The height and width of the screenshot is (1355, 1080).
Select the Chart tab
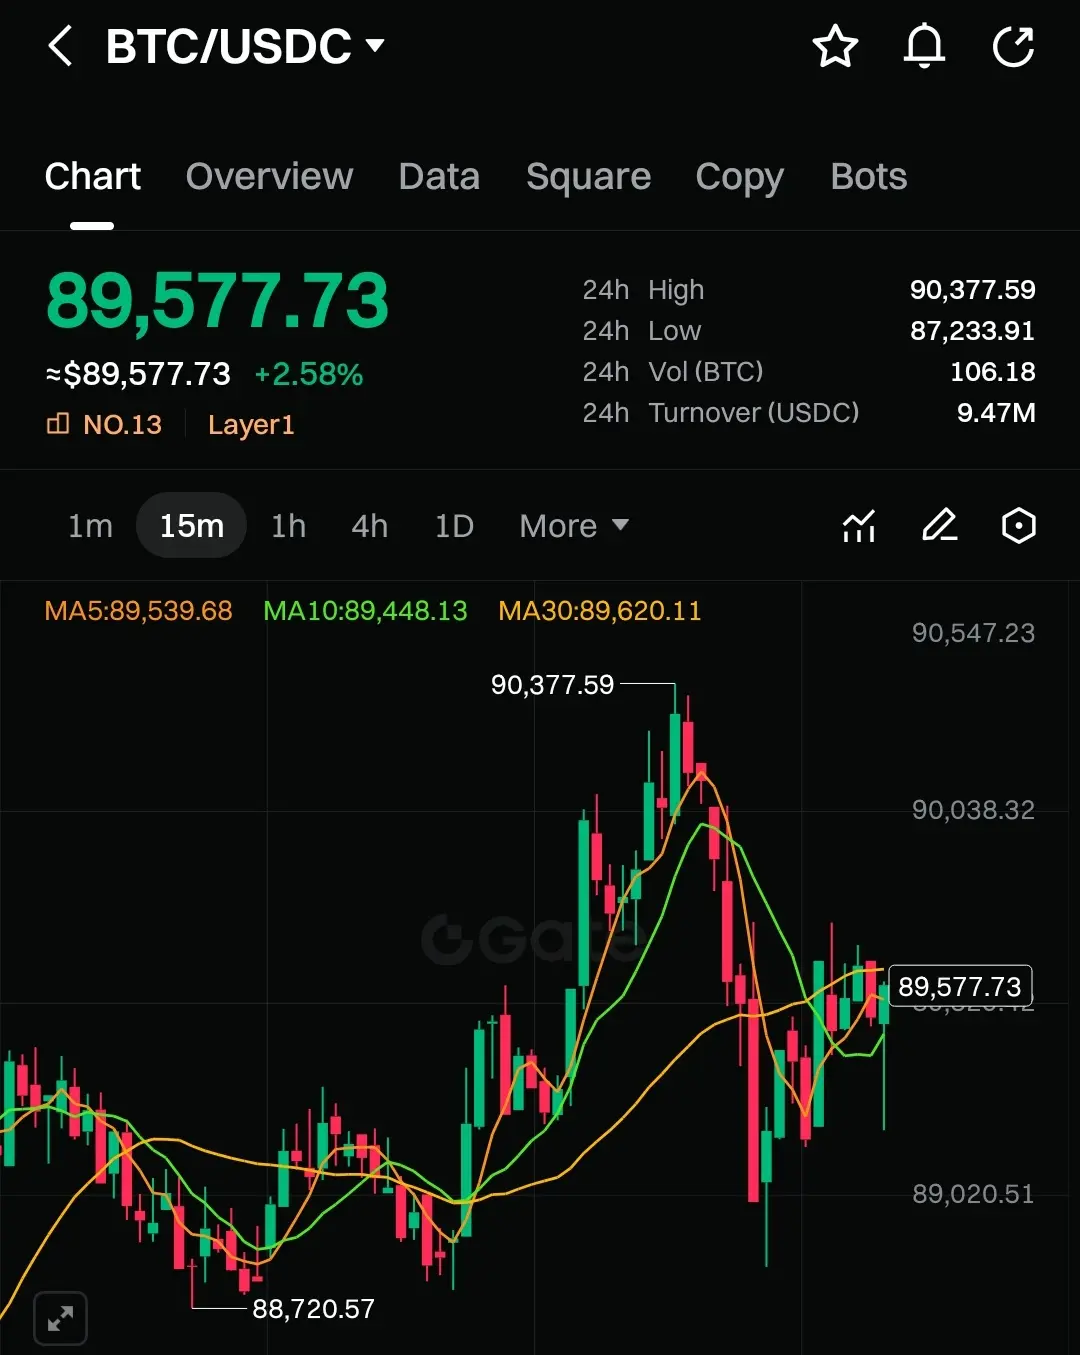tap(93, 177)
